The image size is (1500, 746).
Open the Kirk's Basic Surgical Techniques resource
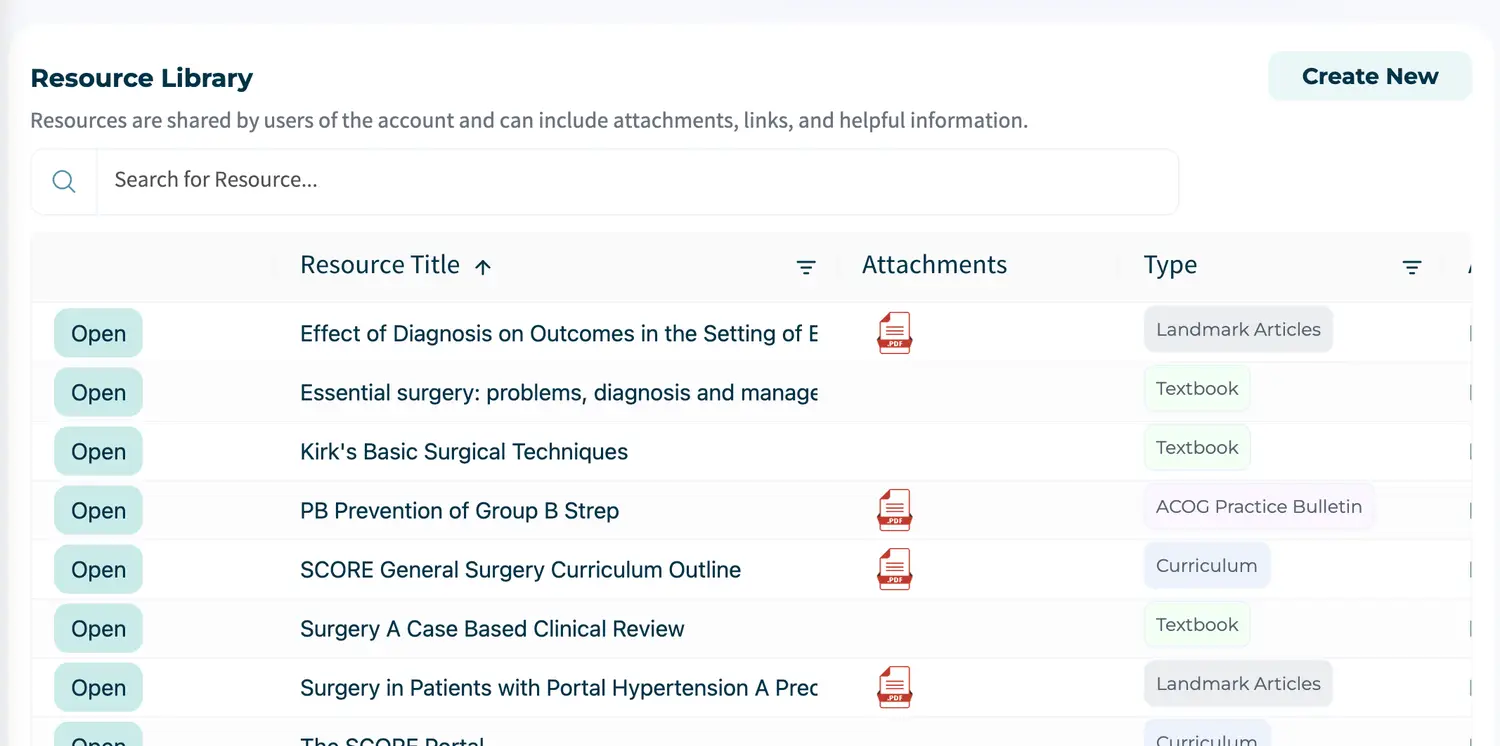98,452
